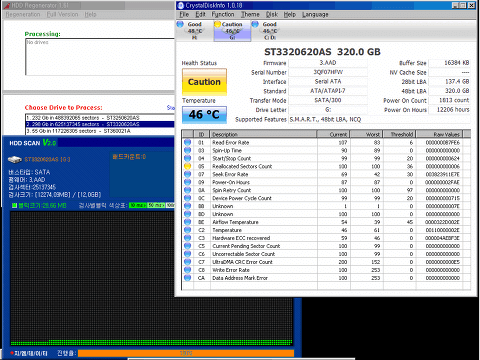Click the orange progress bar in HDD Scan
The image size is (480, 360).
pos(186,353)
